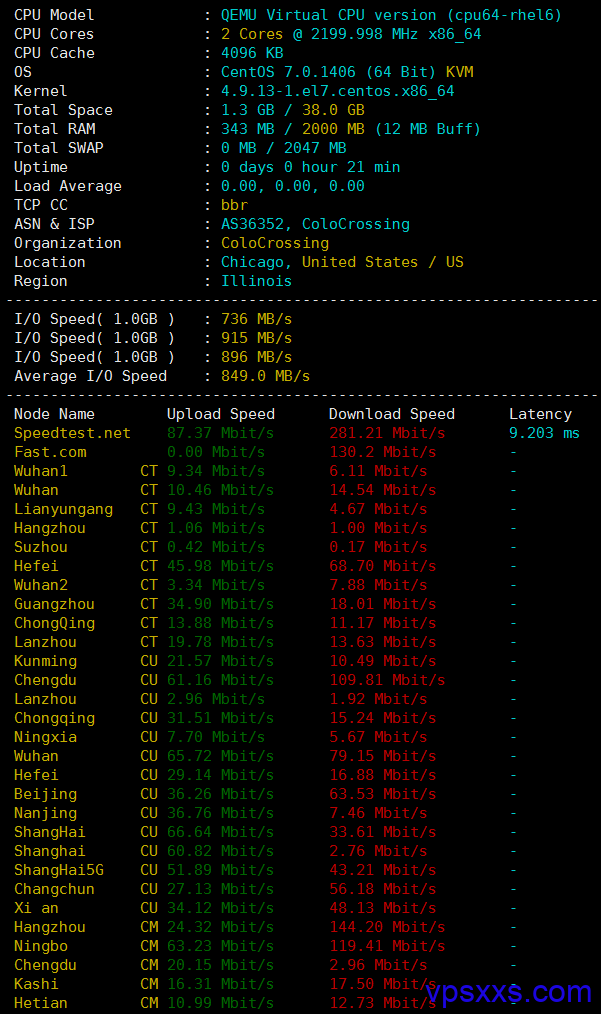Click the Chengdu CU download speed 109.81
This screenshot has width=601, height=1014.
[387, 680]
